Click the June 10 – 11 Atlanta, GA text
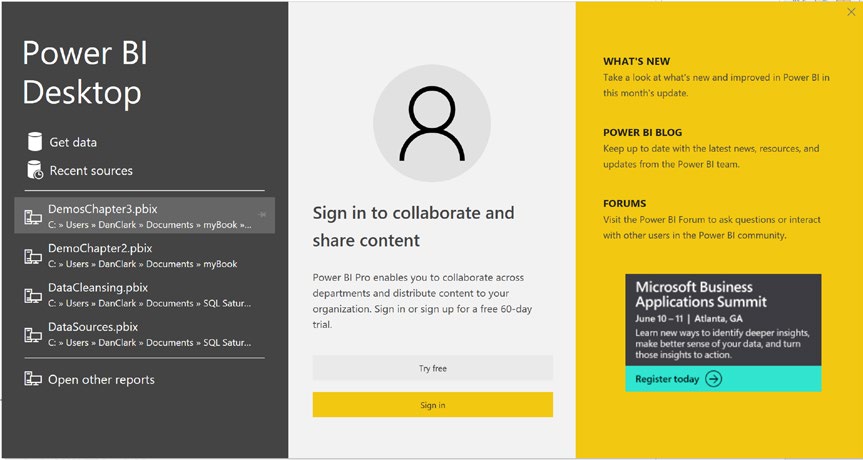 tap(689, 319)
